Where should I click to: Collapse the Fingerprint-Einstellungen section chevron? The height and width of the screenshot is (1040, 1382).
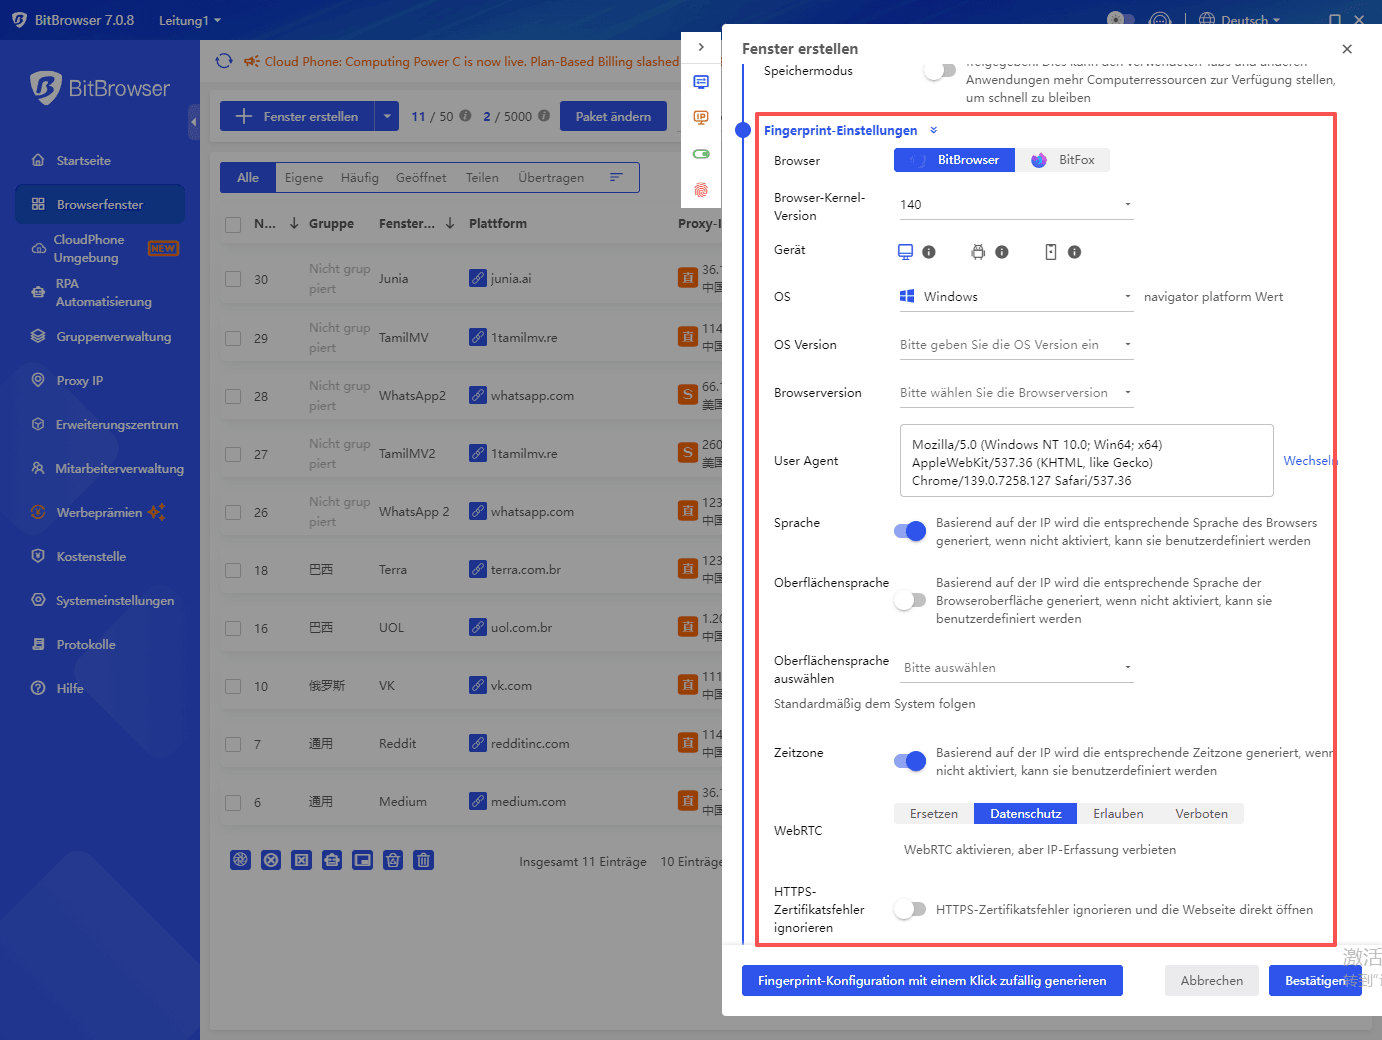pos(934,130)
